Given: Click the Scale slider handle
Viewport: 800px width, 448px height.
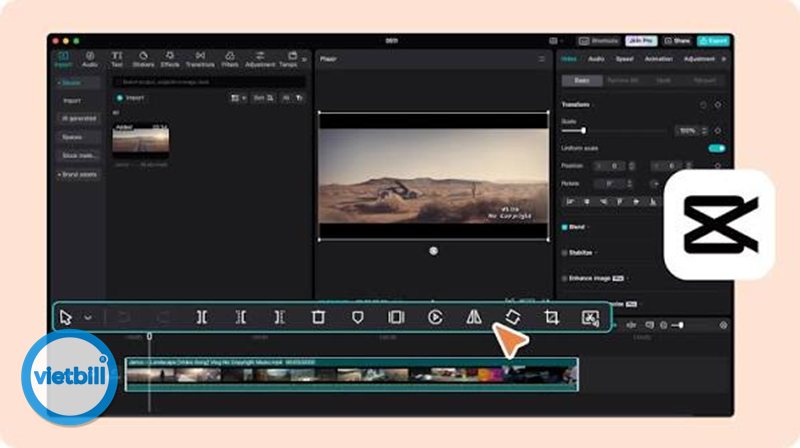Looking at the screenshot, I should tap(583, 131).
